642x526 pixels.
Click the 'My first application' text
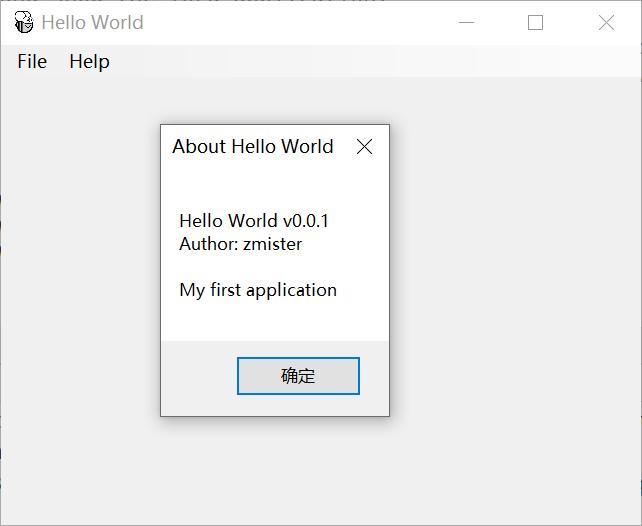click(x=258, y=290)
